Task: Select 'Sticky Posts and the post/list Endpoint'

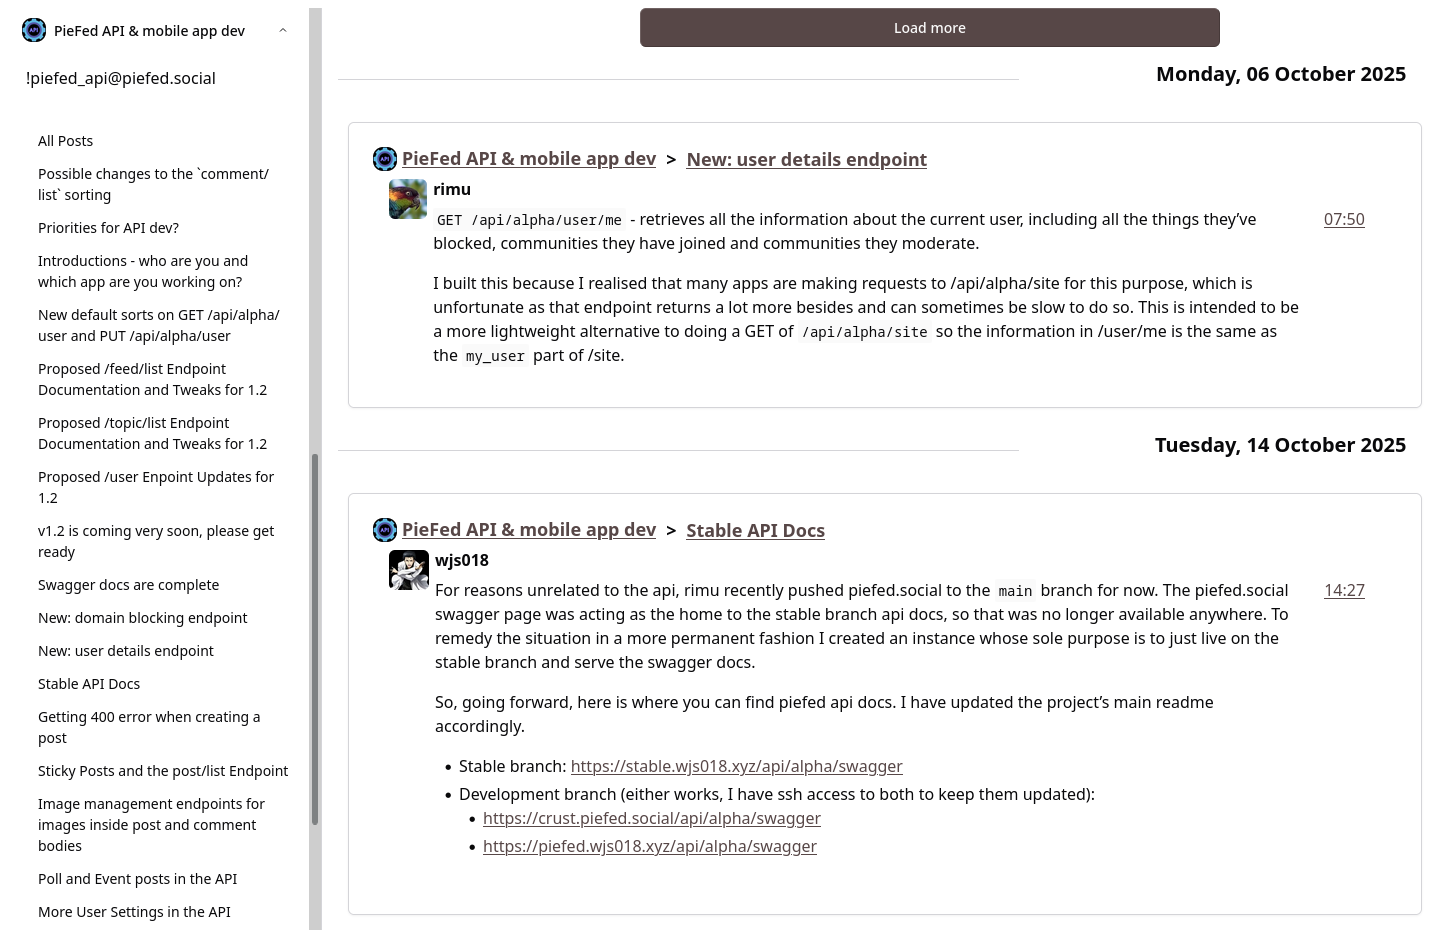Action: pos(163,771)
